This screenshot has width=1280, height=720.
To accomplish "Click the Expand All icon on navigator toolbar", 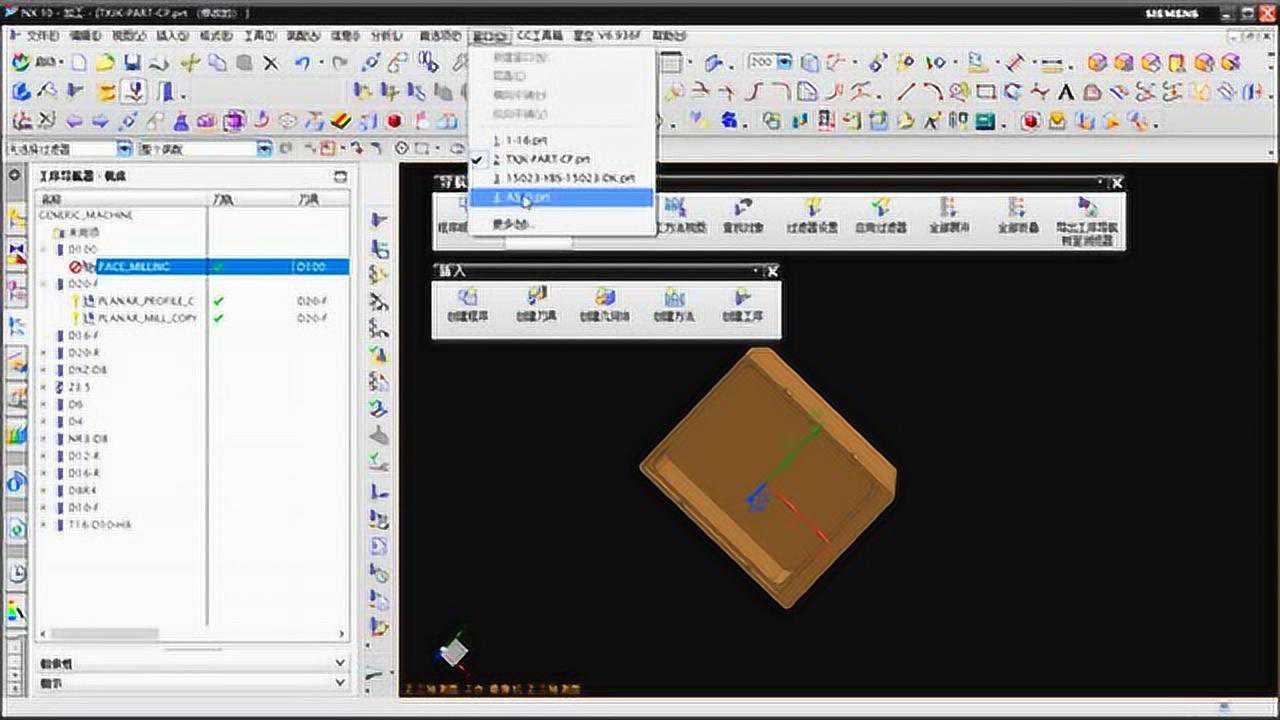I will point(950,210).
